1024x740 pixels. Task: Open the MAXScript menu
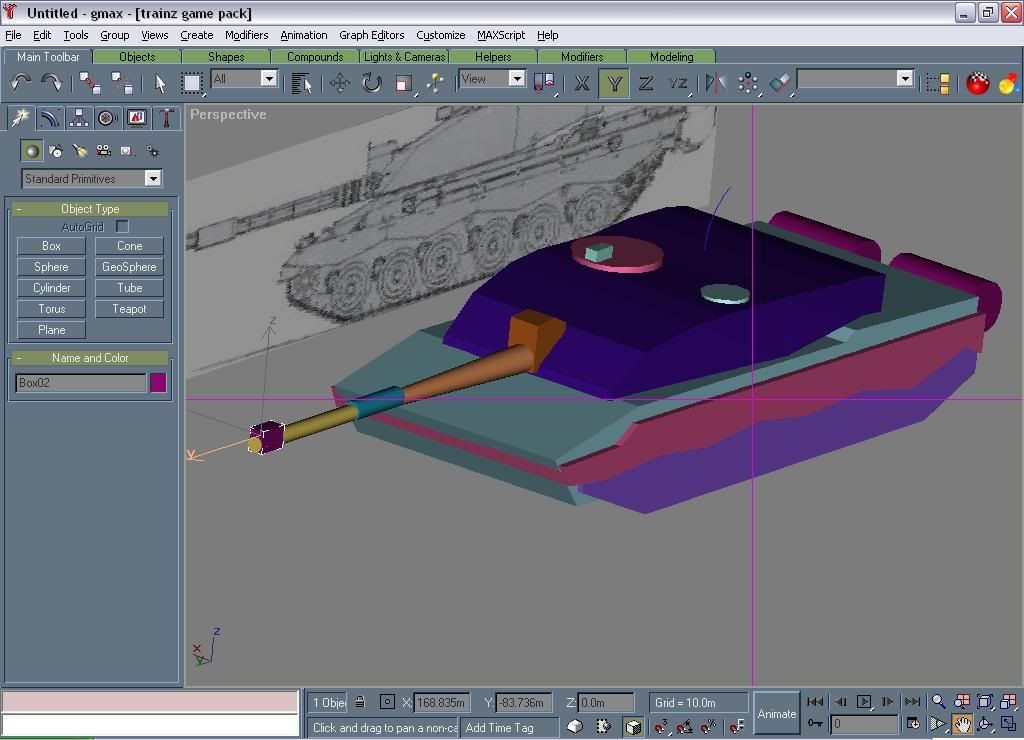[x=501, y=35]
